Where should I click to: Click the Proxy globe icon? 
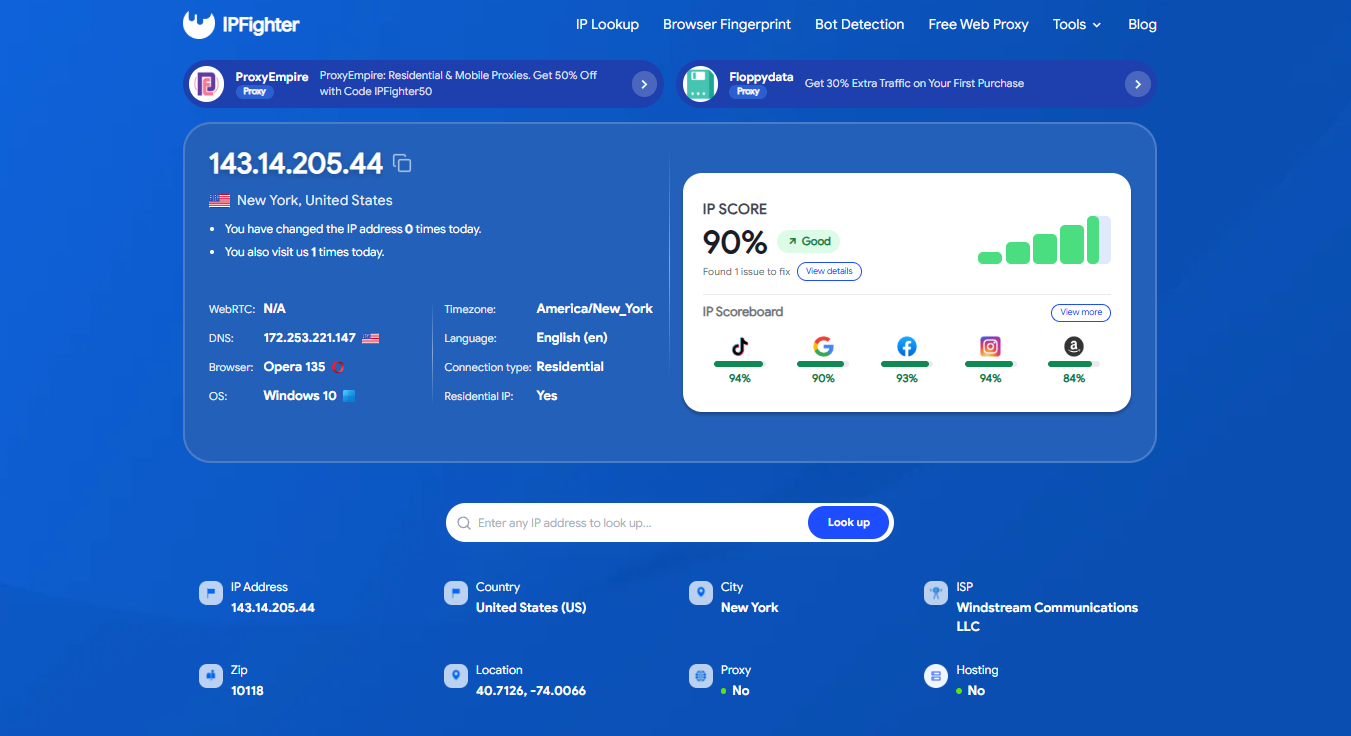point(701,676)
